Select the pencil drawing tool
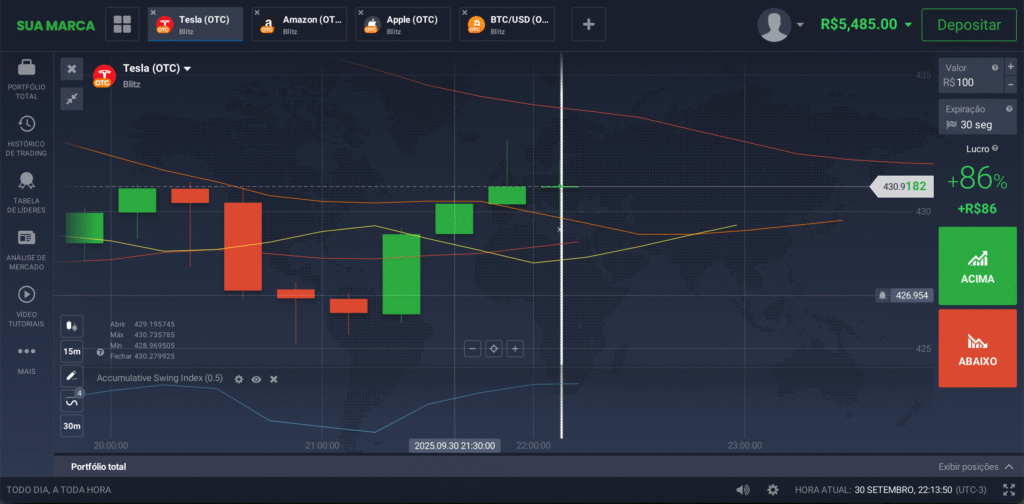Viewport: 1024px width, 504px height. click(x=71, y=376)
